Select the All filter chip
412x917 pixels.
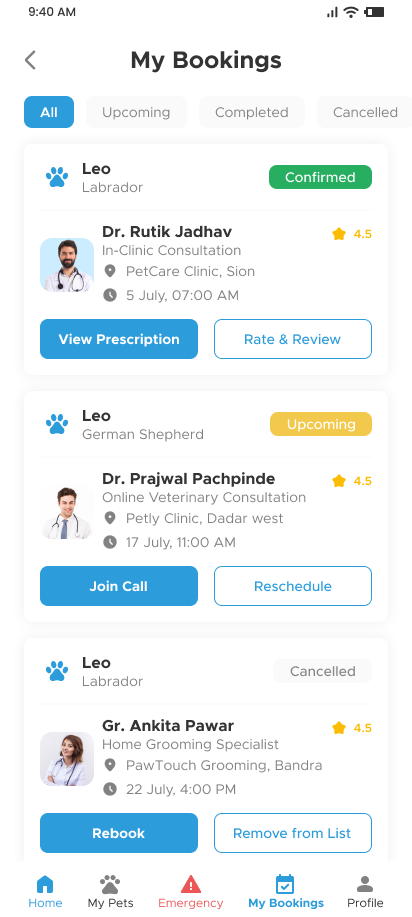[x=49, y=112]
